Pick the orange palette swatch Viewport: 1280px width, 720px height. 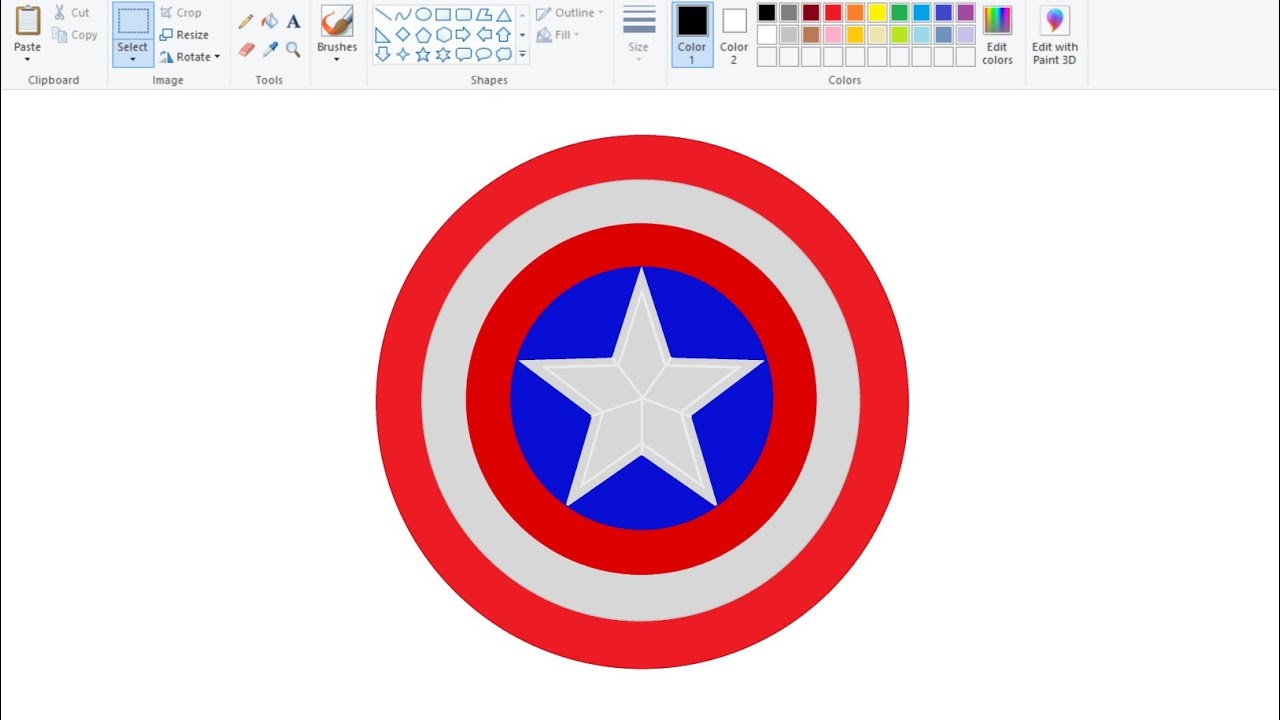[x=855, y=13]
